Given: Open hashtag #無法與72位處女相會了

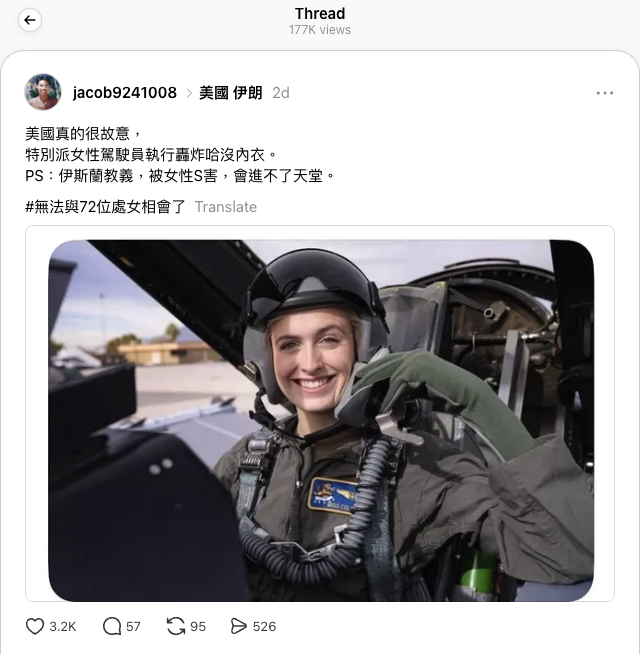Looking at the screenshot, I should (x=105, y=207).
